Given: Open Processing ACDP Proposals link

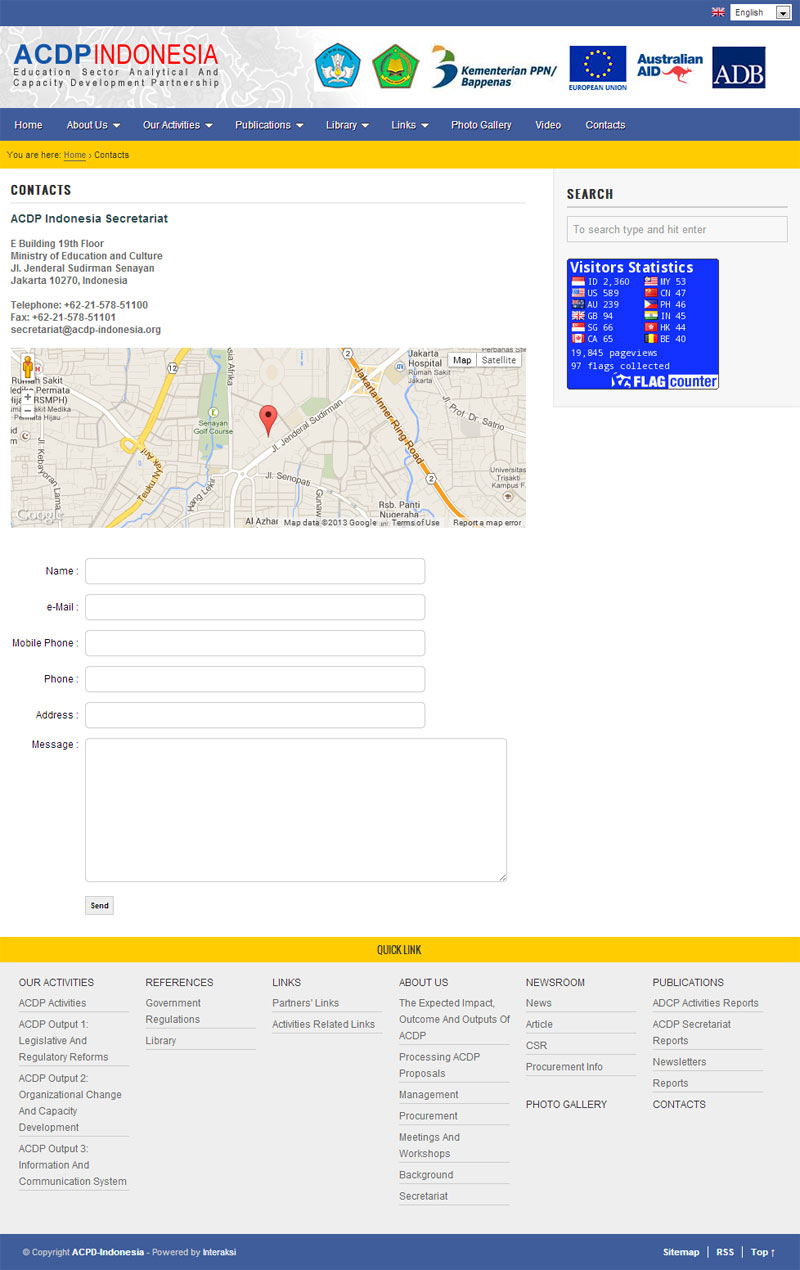Looking at the screenshot, I should point(439,1065).
